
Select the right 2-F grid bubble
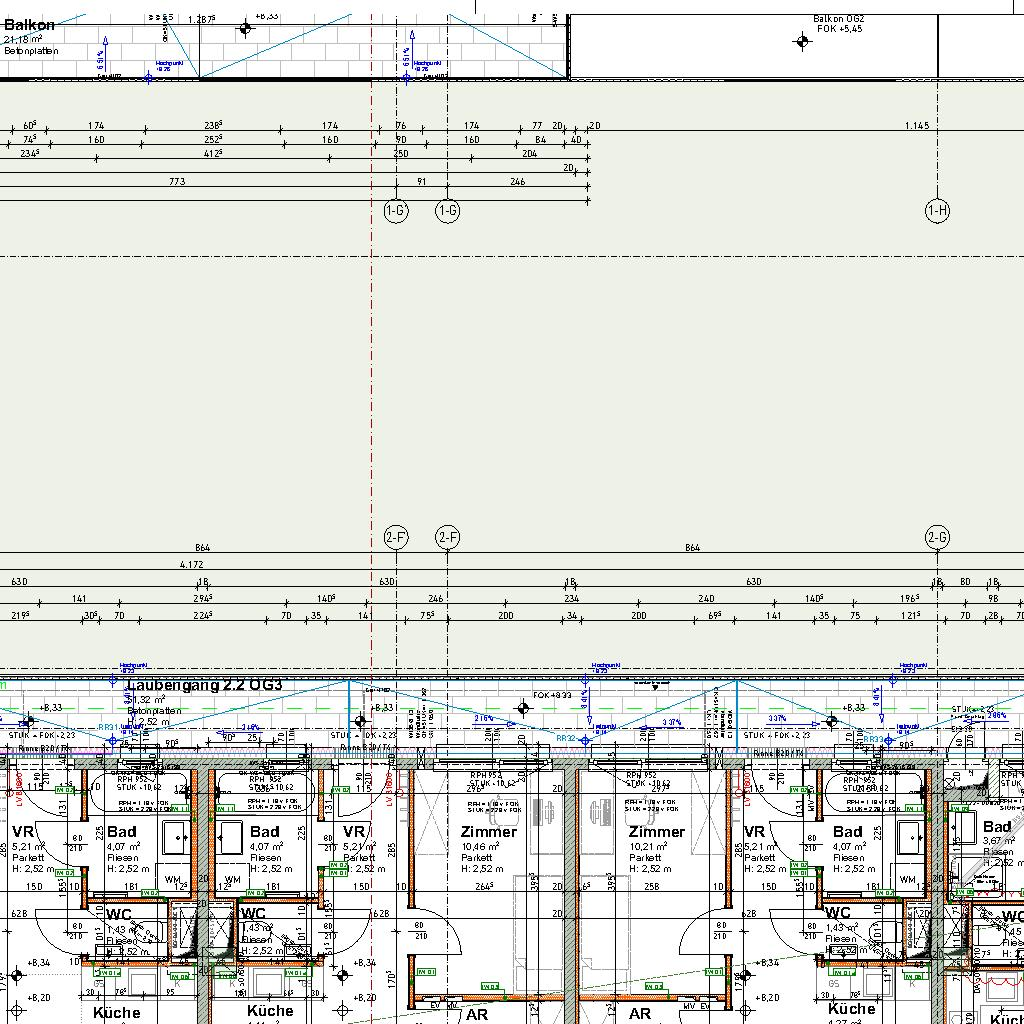447,537
